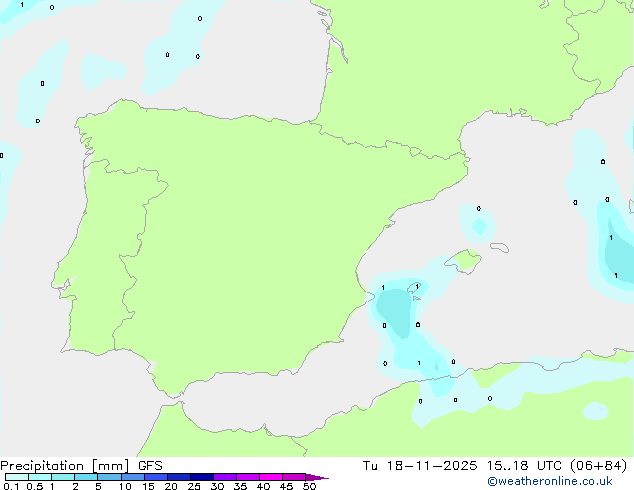This screenshot has width=634, height=490.
Task: Click the magenta swatch between 40 and 45
Action: [271, 477]
